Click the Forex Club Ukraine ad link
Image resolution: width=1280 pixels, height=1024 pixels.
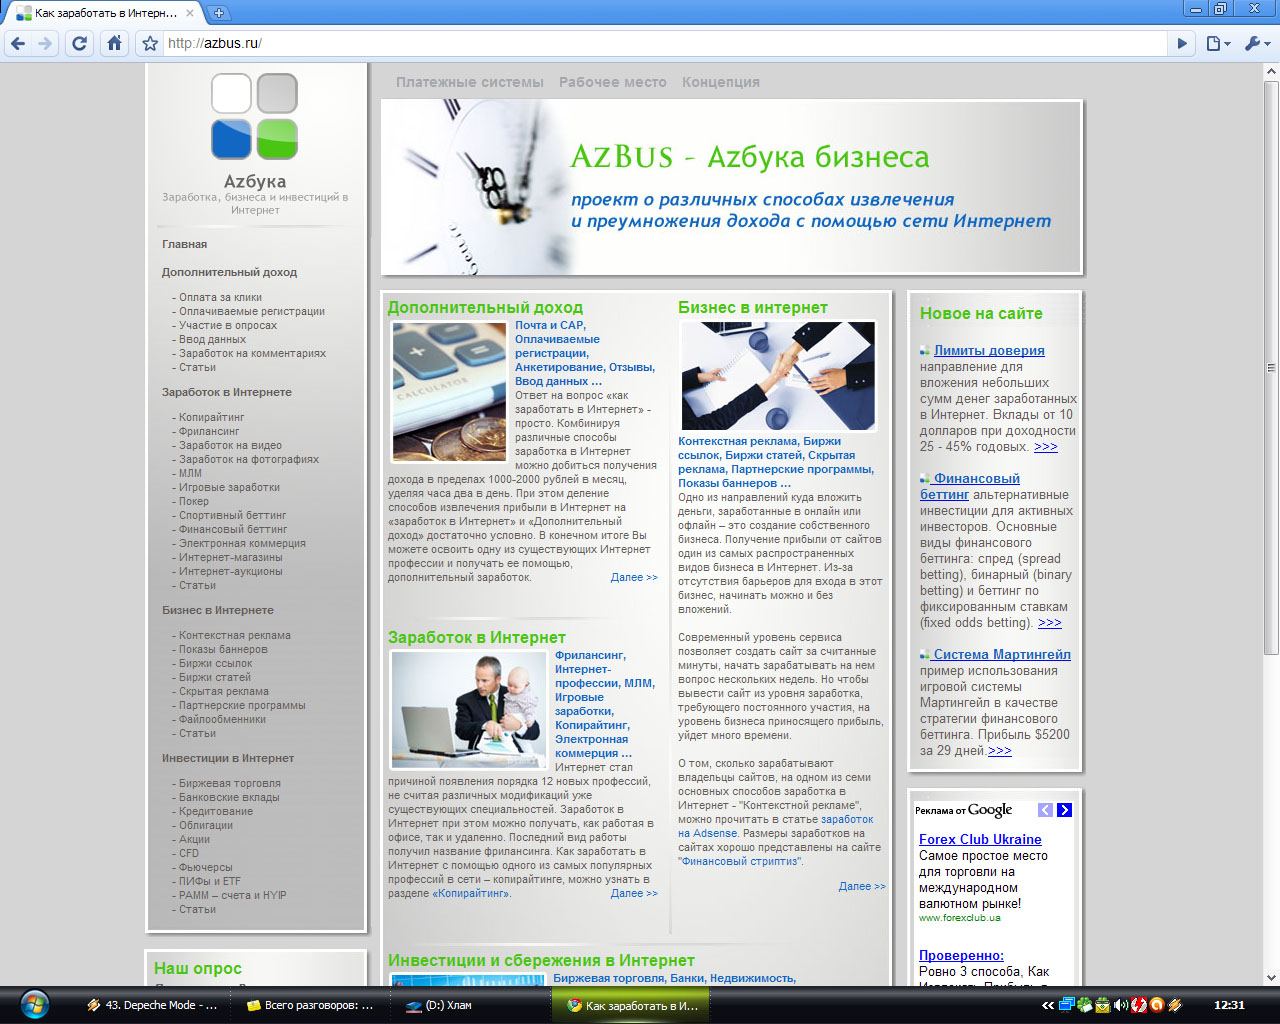click(980, 839)
